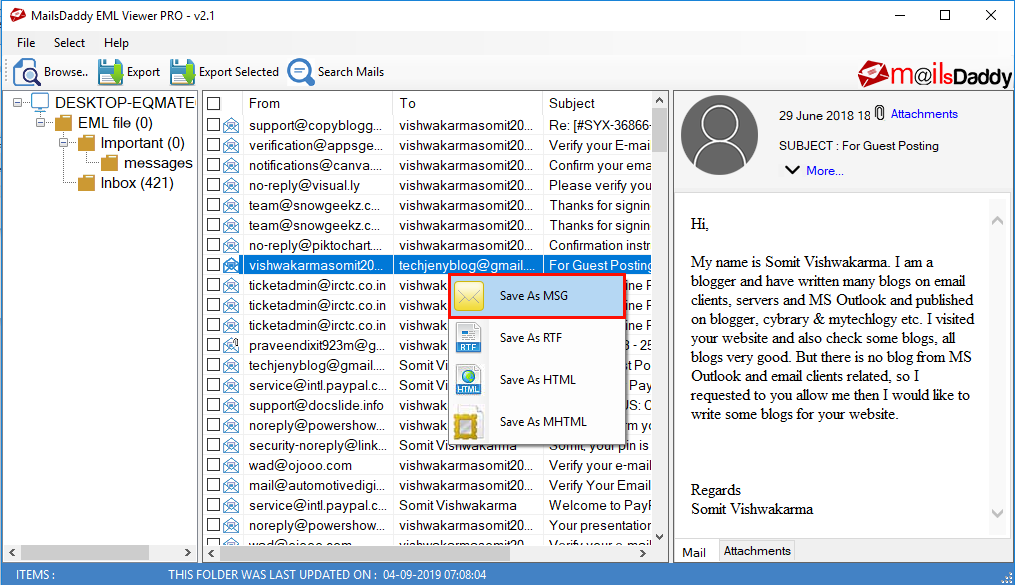Image resolution: width=1015 pixels, height=585 pixels.
Task: Check the mail@automotivedigi email checkbox
Action: coord(214,485)
